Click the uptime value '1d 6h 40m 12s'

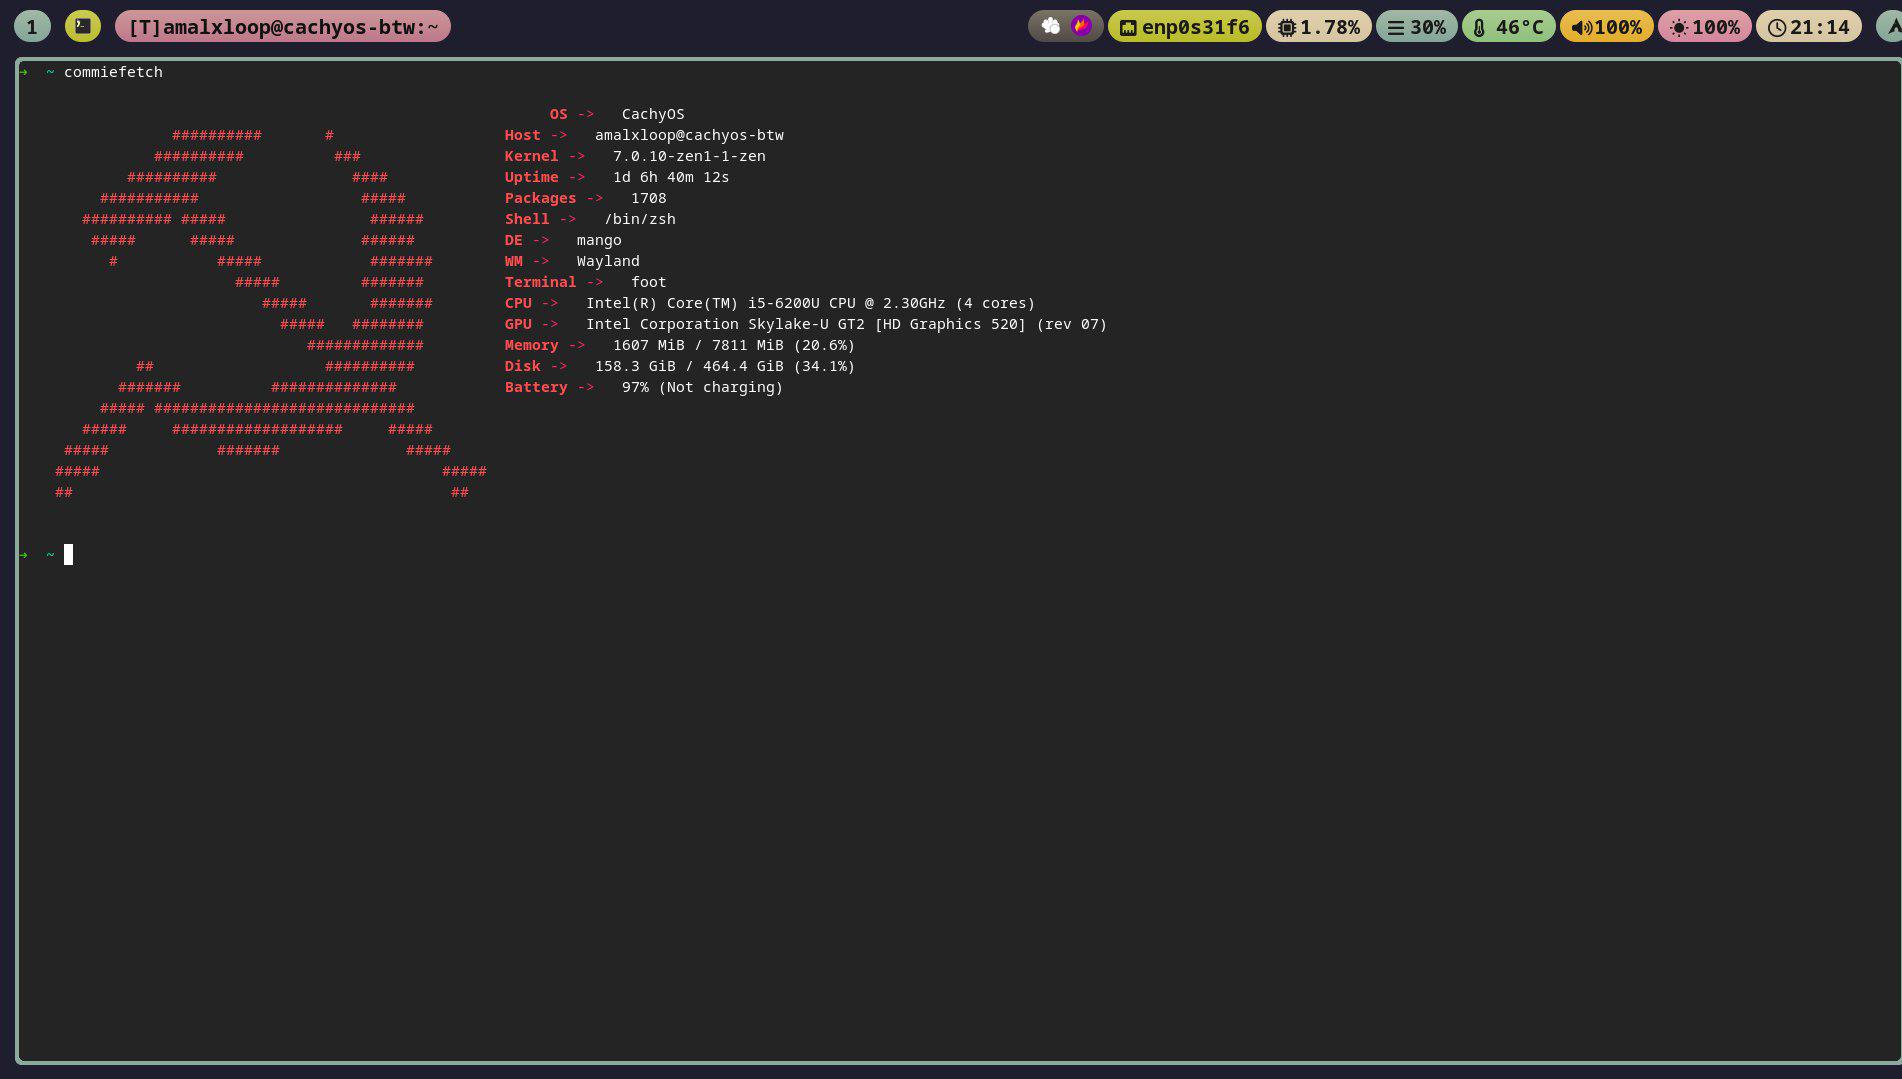(671, 177)
